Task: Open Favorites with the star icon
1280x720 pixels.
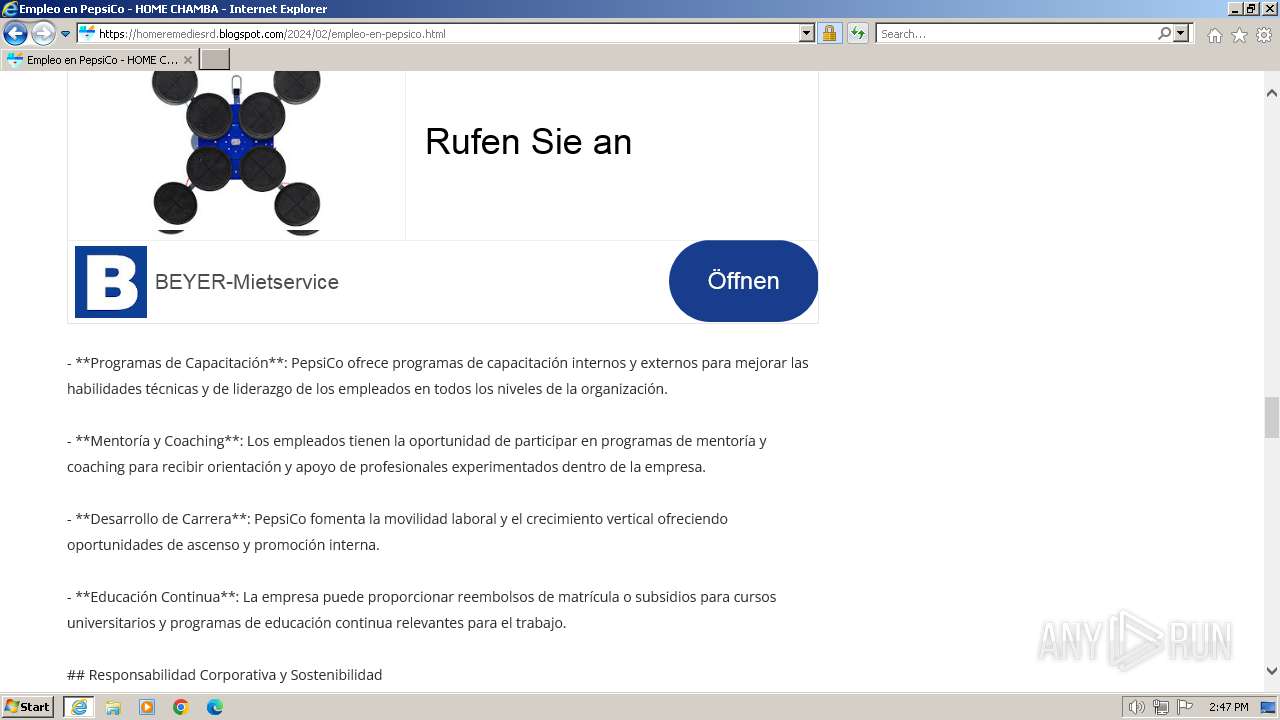Action: pyautogui.click(x=1239, y=35)
